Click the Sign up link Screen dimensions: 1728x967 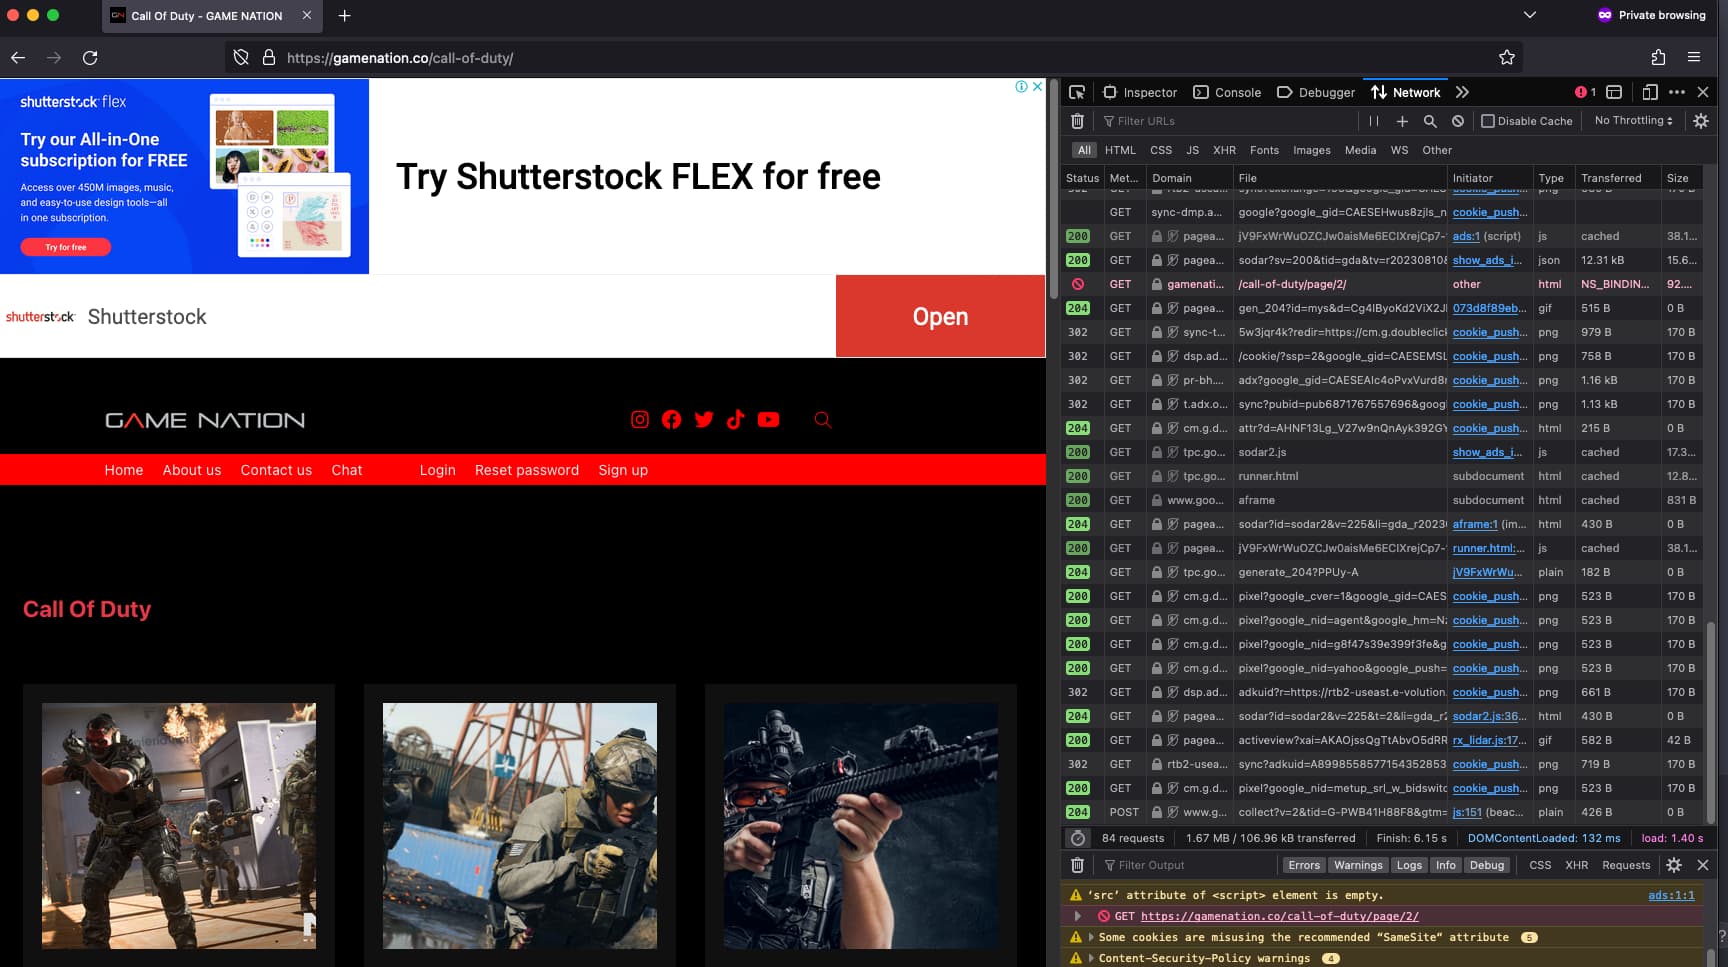[623, 470]
